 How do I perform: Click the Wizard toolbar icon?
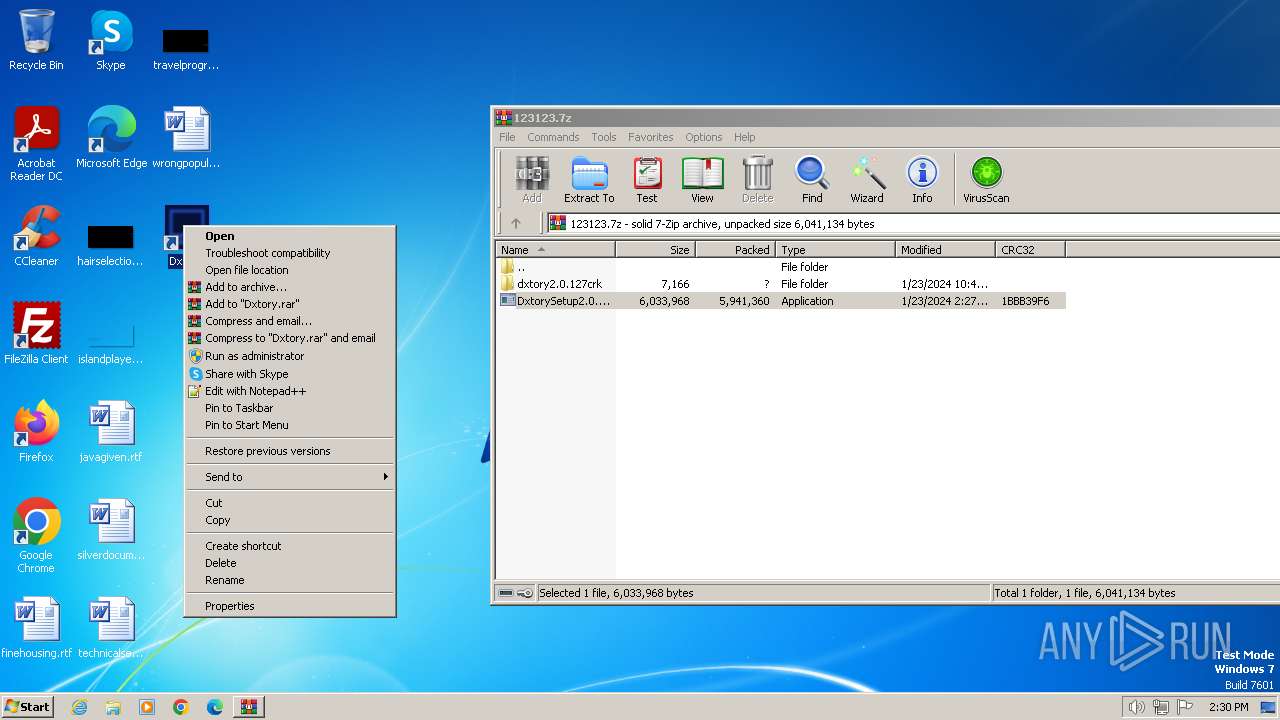pyautogui.click(x=867, y=180)
